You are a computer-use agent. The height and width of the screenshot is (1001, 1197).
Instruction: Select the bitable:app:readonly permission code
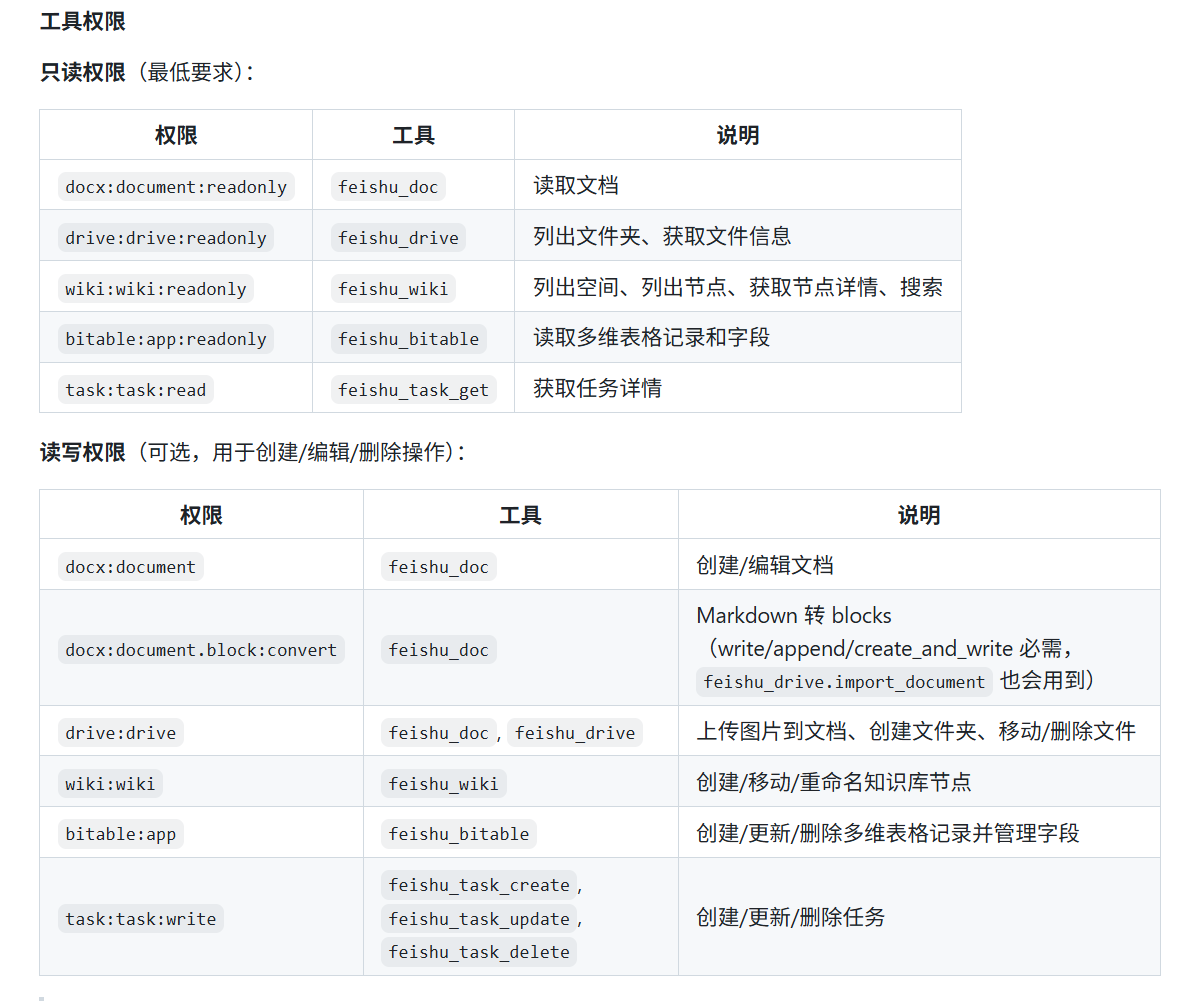[x=166, y=339]
